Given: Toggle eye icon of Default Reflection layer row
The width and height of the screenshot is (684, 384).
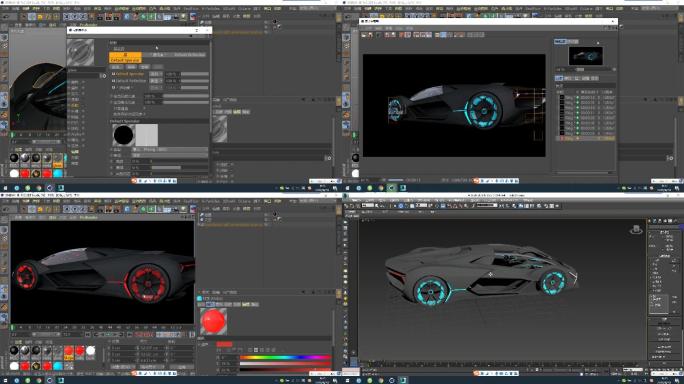Looking at the screenshot, I should tap(113, 81).
